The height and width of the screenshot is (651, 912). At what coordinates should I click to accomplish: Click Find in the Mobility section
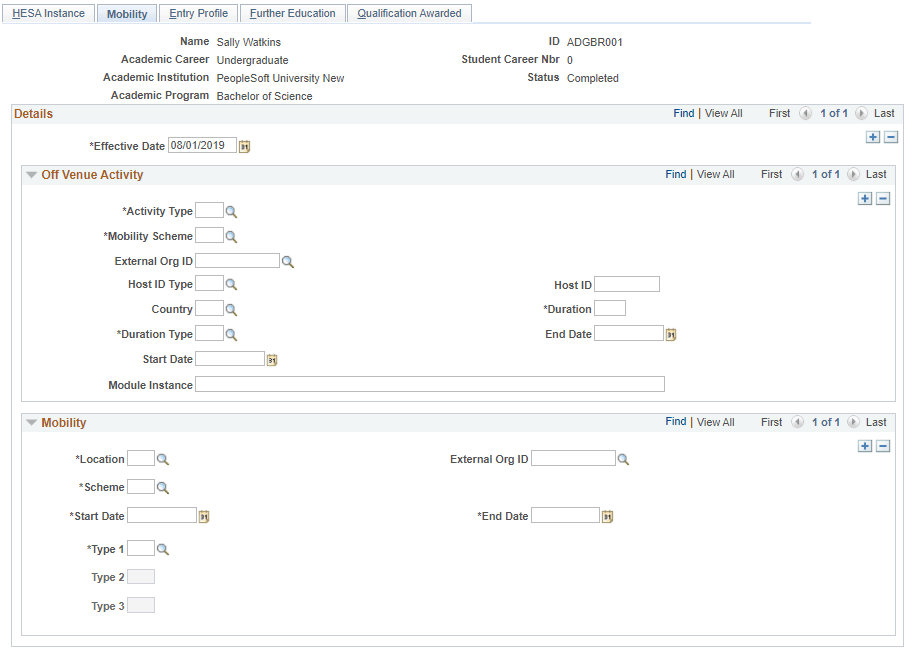[x=677, y=421]
